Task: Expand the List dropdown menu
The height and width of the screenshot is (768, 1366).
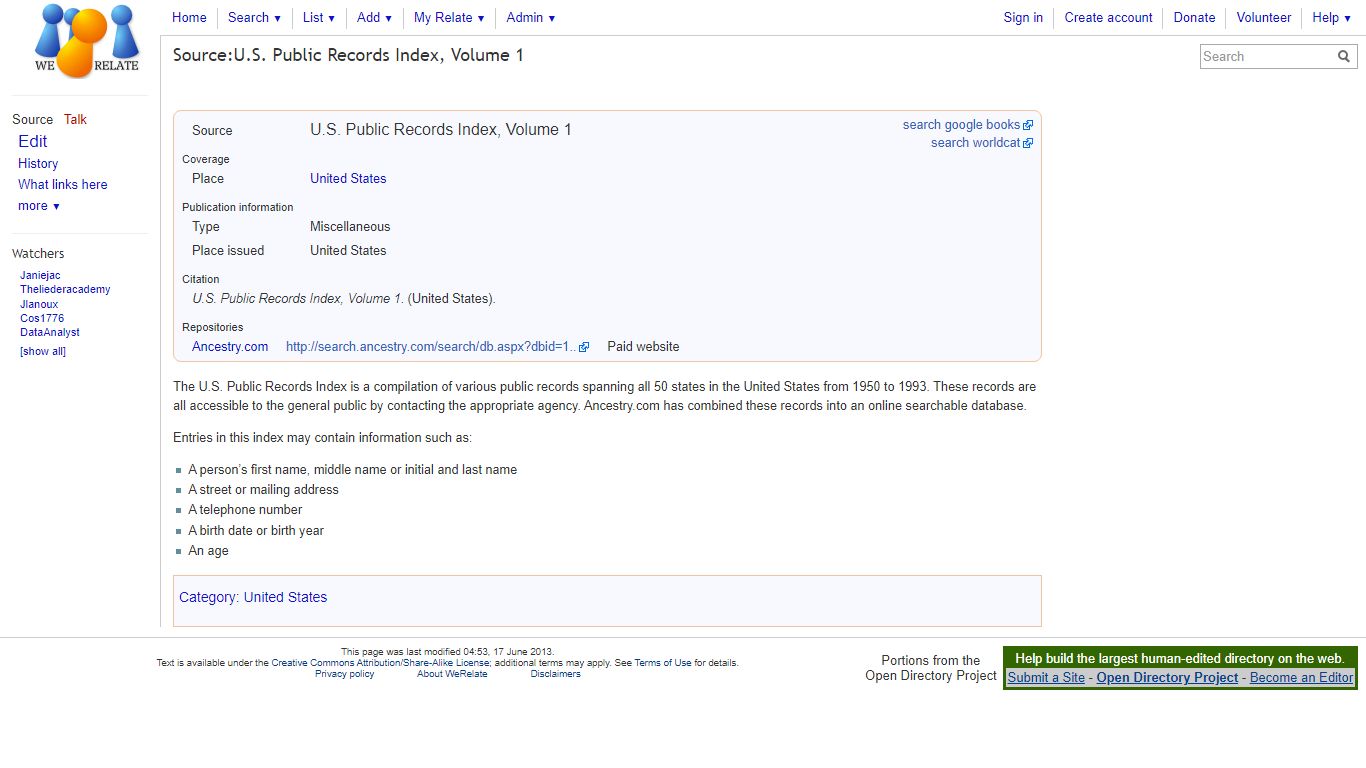Action: [x=318, y=17]
